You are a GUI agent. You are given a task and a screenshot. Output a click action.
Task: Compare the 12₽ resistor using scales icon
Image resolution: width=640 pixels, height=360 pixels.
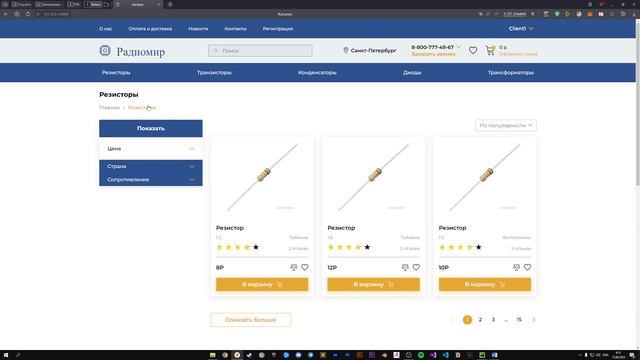405,267
